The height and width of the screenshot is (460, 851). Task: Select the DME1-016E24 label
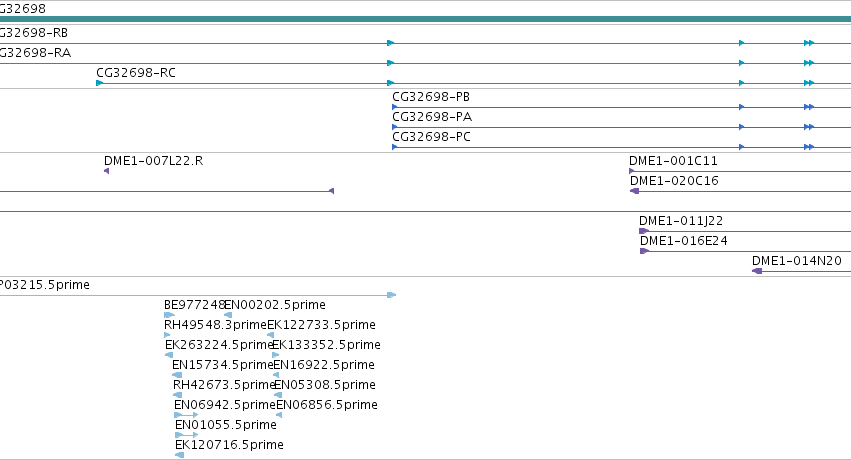click(x=684, y=241)
